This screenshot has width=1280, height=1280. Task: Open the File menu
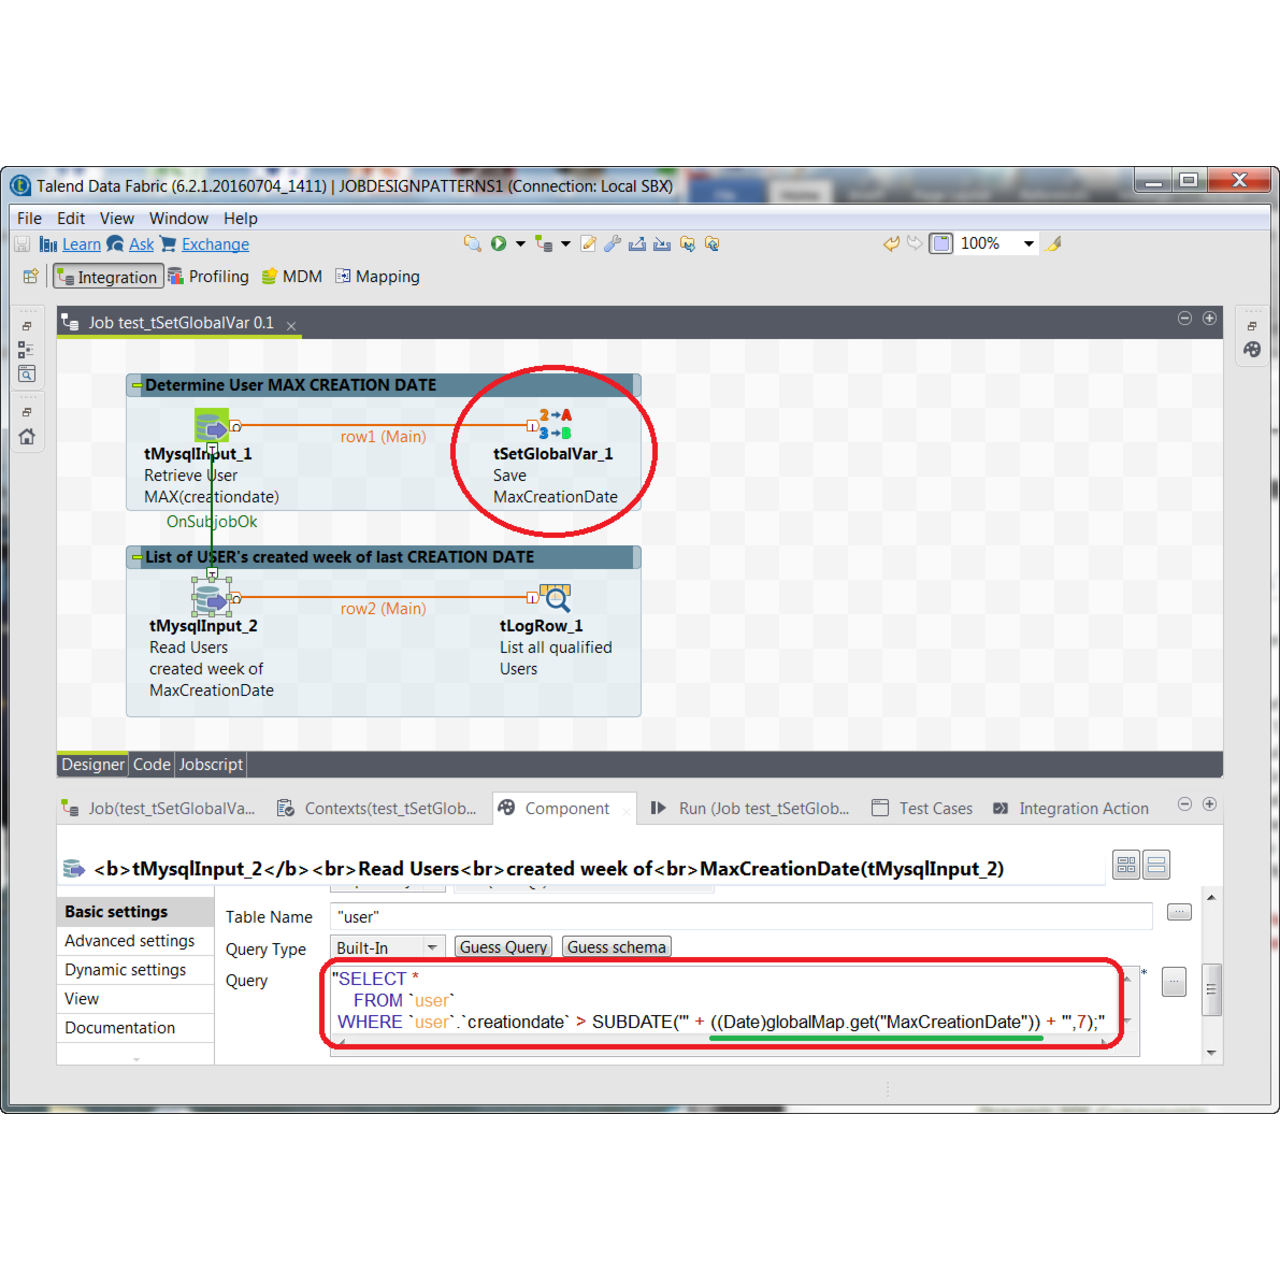coord(29,218)
